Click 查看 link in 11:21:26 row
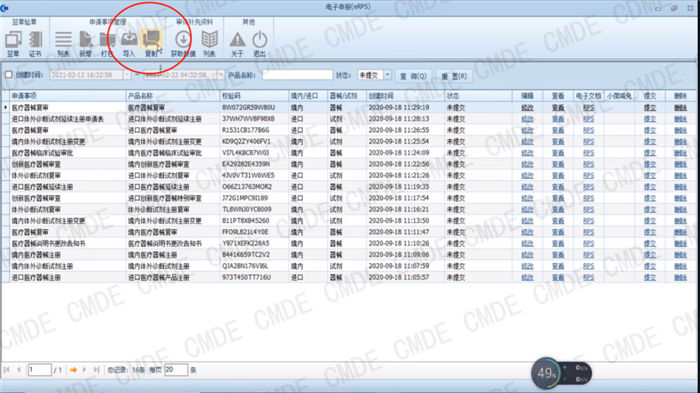The image size is (700, 393). coord(558,176)
